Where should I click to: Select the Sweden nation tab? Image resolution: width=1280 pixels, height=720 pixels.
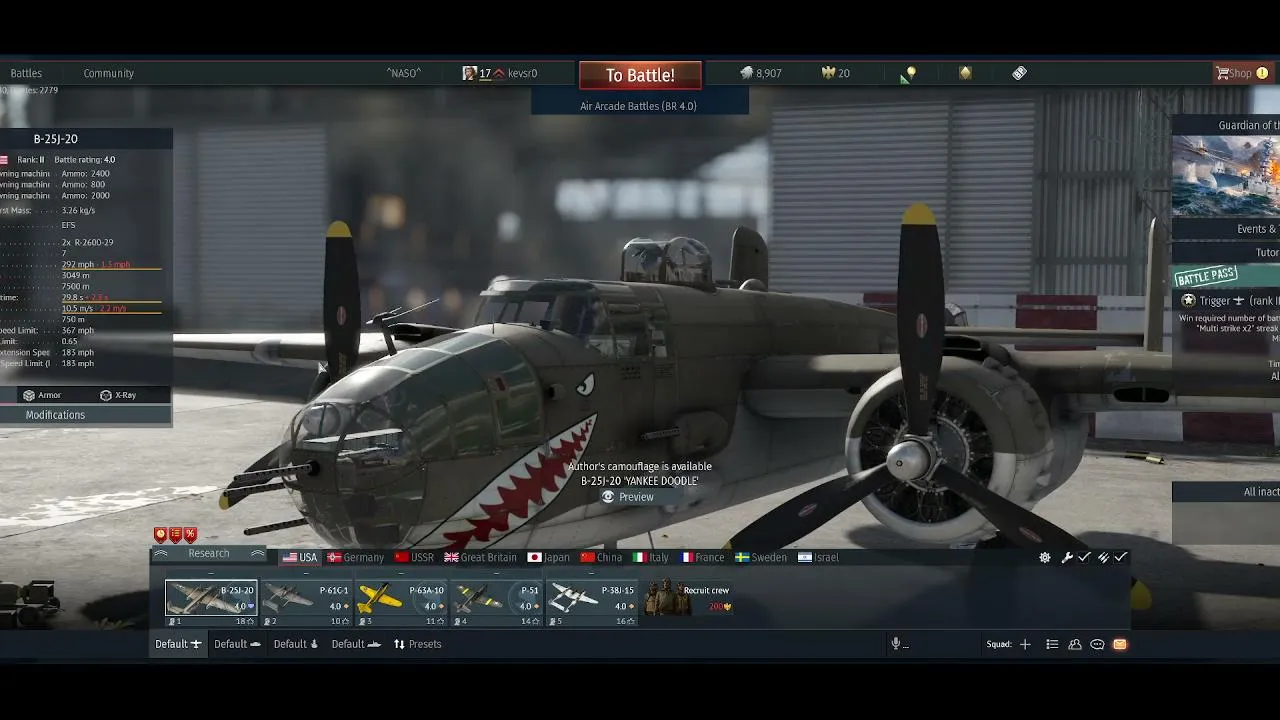761,558
